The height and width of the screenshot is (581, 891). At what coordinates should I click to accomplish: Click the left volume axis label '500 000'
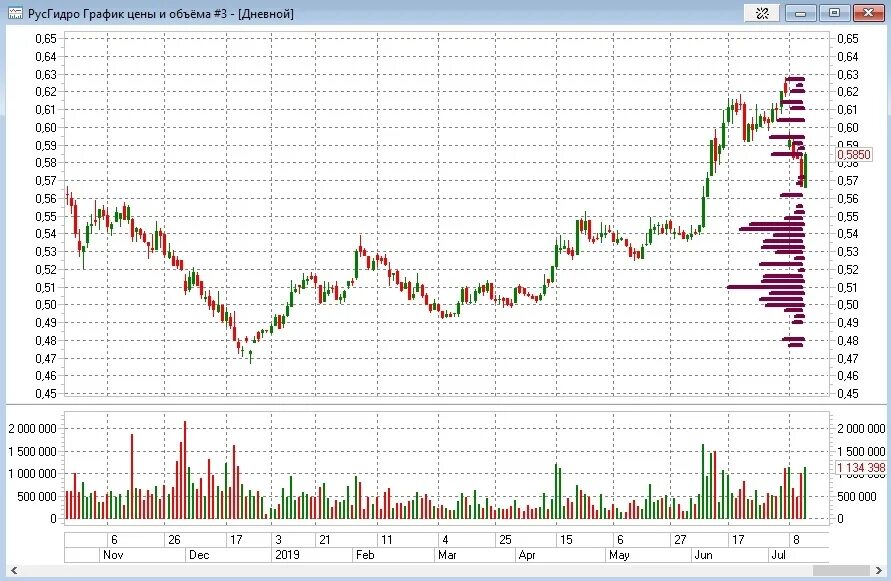tap(37, 496)
